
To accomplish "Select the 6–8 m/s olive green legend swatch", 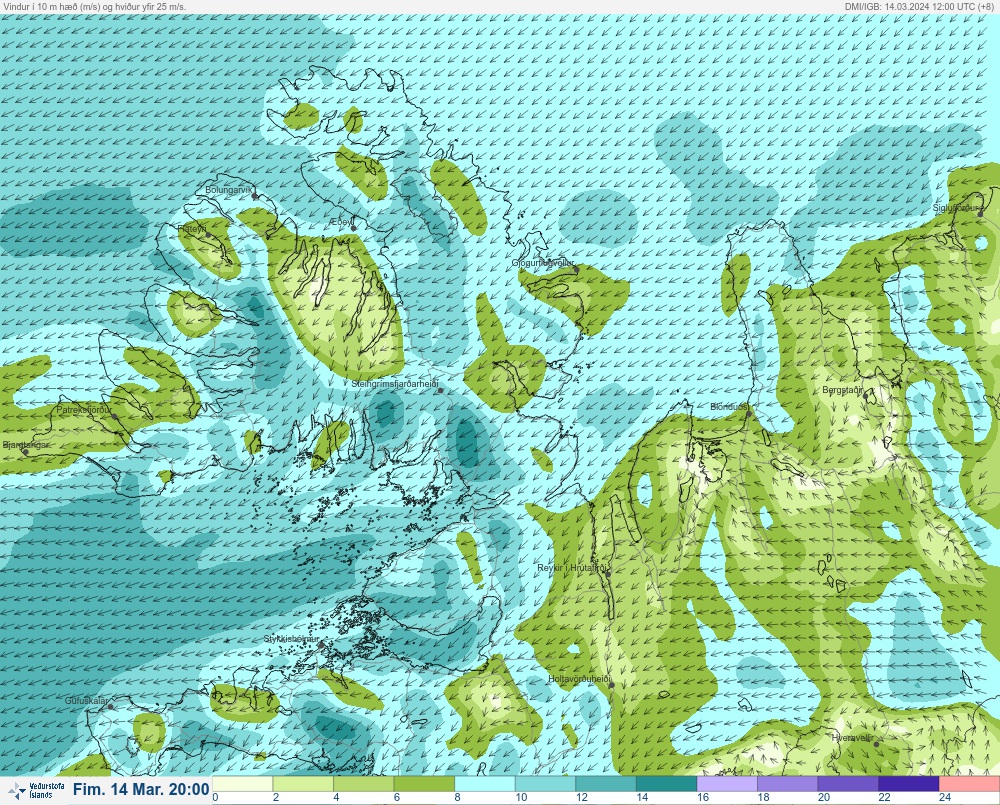I will (424, 784).
